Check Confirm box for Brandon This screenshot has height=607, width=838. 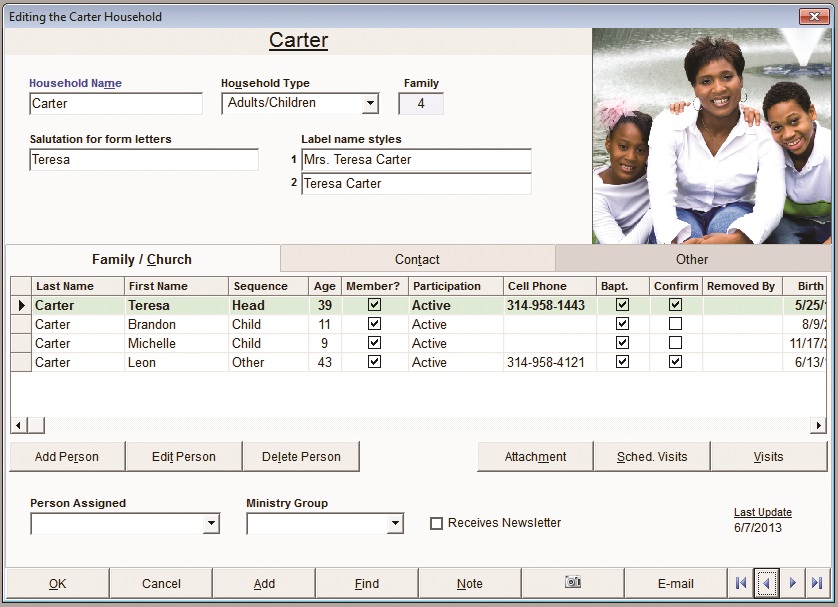pos(675,324)
